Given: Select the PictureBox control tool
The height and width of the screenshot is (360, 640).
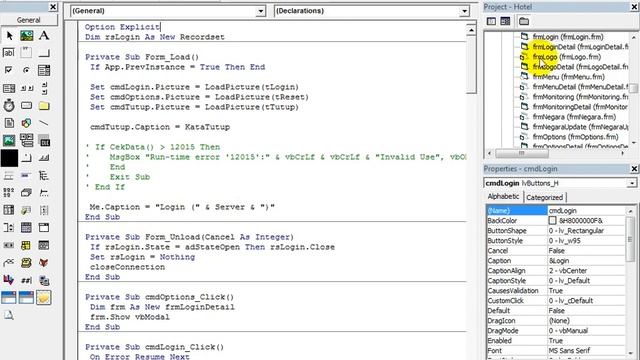Looking at the screenshot, I should (x=27, y=36).
